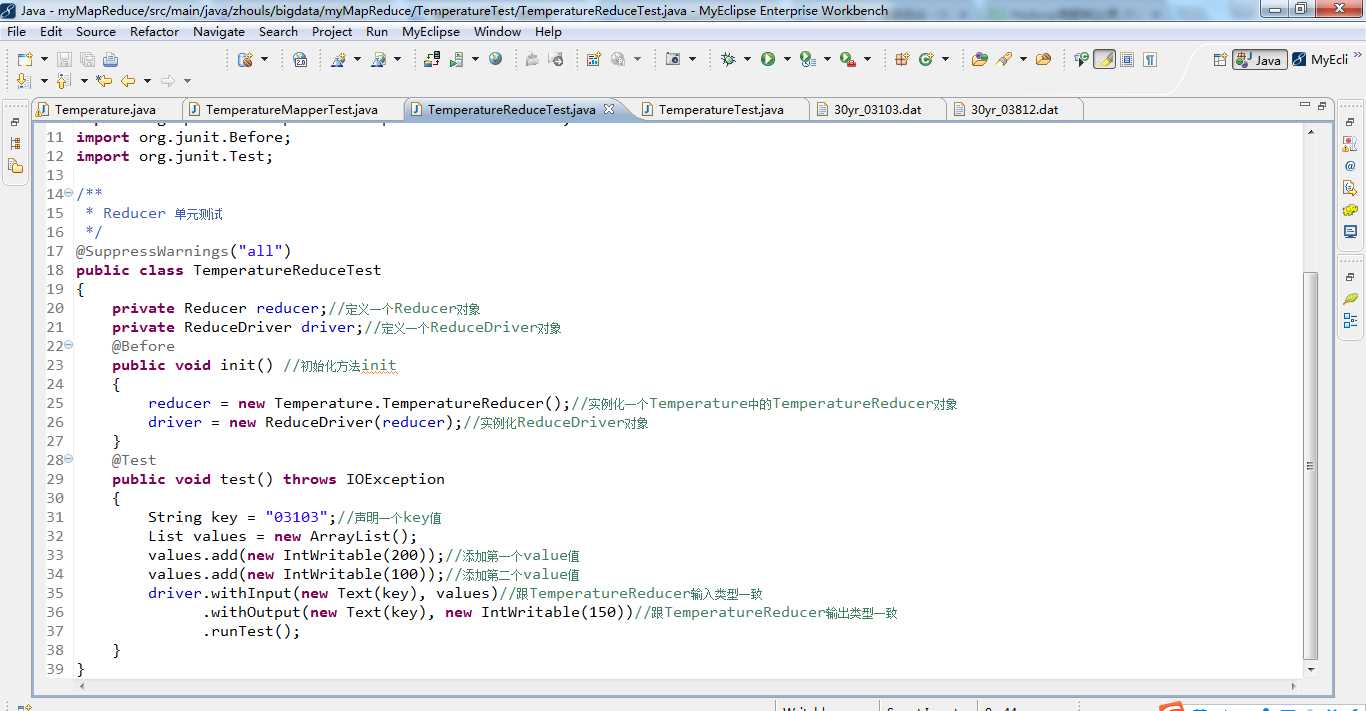Screen dimensions: 1366x711
Task: Open the Run configurations dropdown arrow
Action: point(787,59)
